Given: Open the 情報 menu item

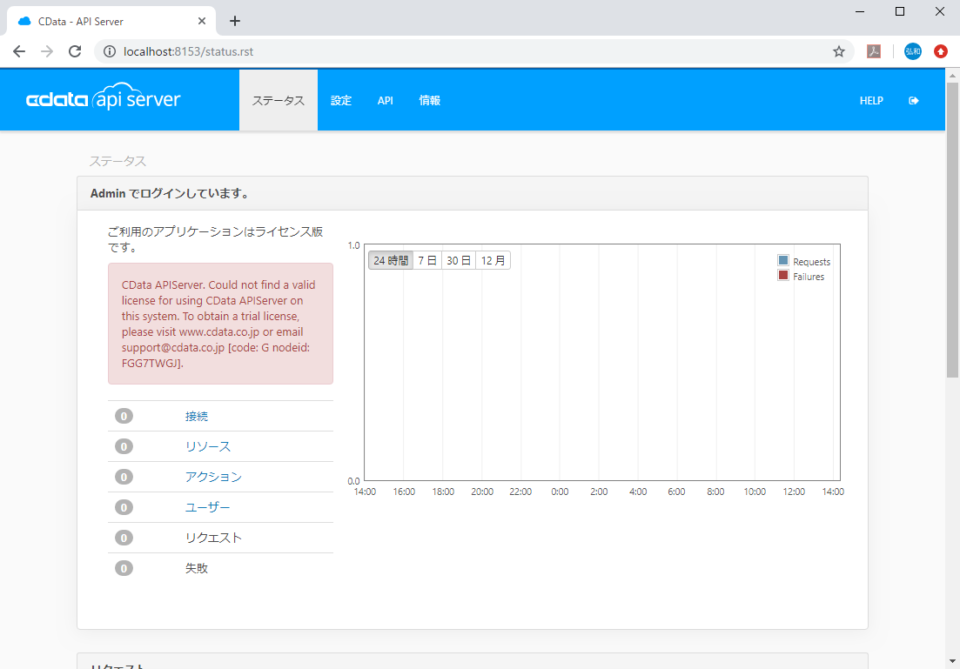Looking at the screenshot, I should [429, 100].
